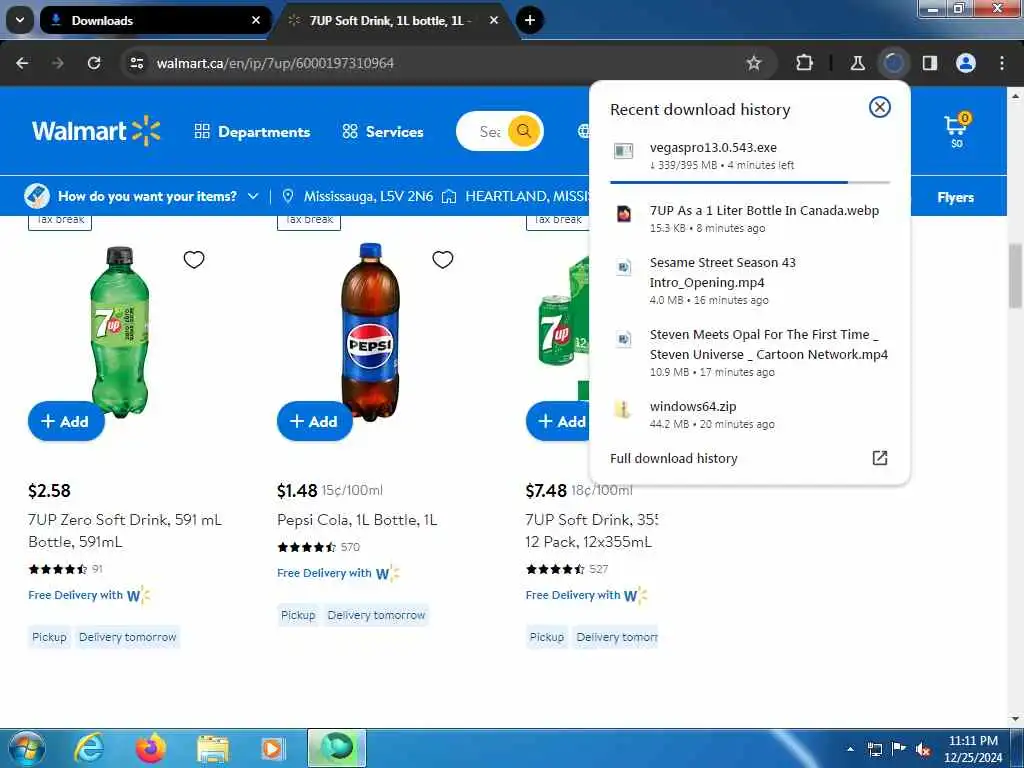Launch Firefox from taskbar

click(151, 748)
